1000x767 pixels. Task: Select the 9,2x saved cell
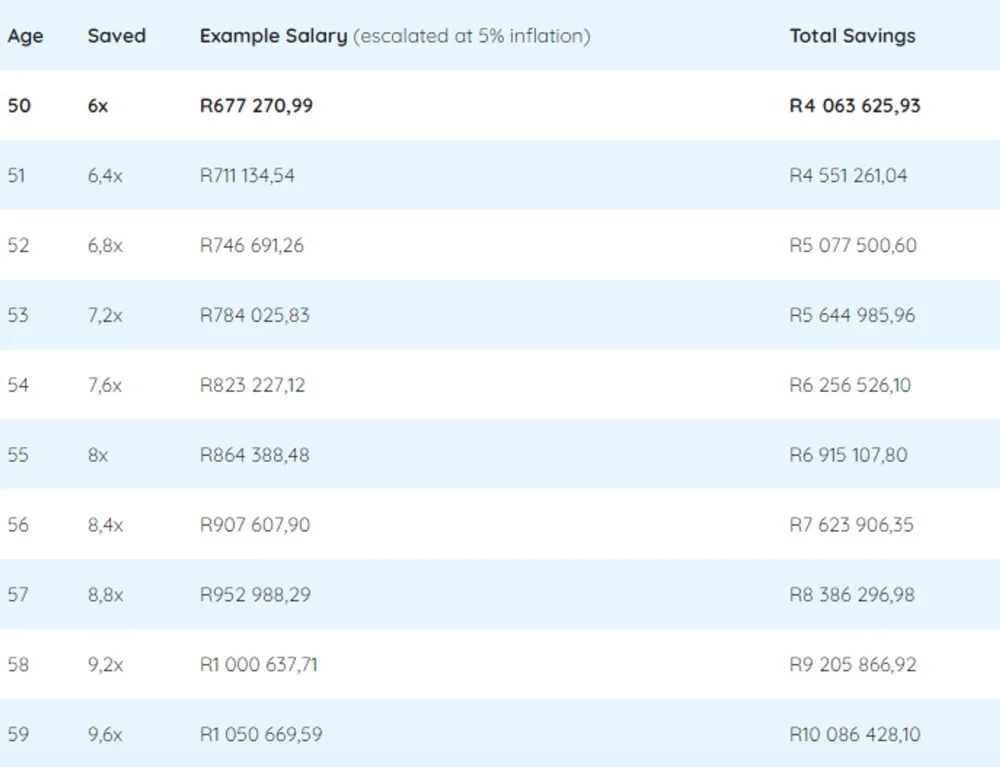coord(105,664)
